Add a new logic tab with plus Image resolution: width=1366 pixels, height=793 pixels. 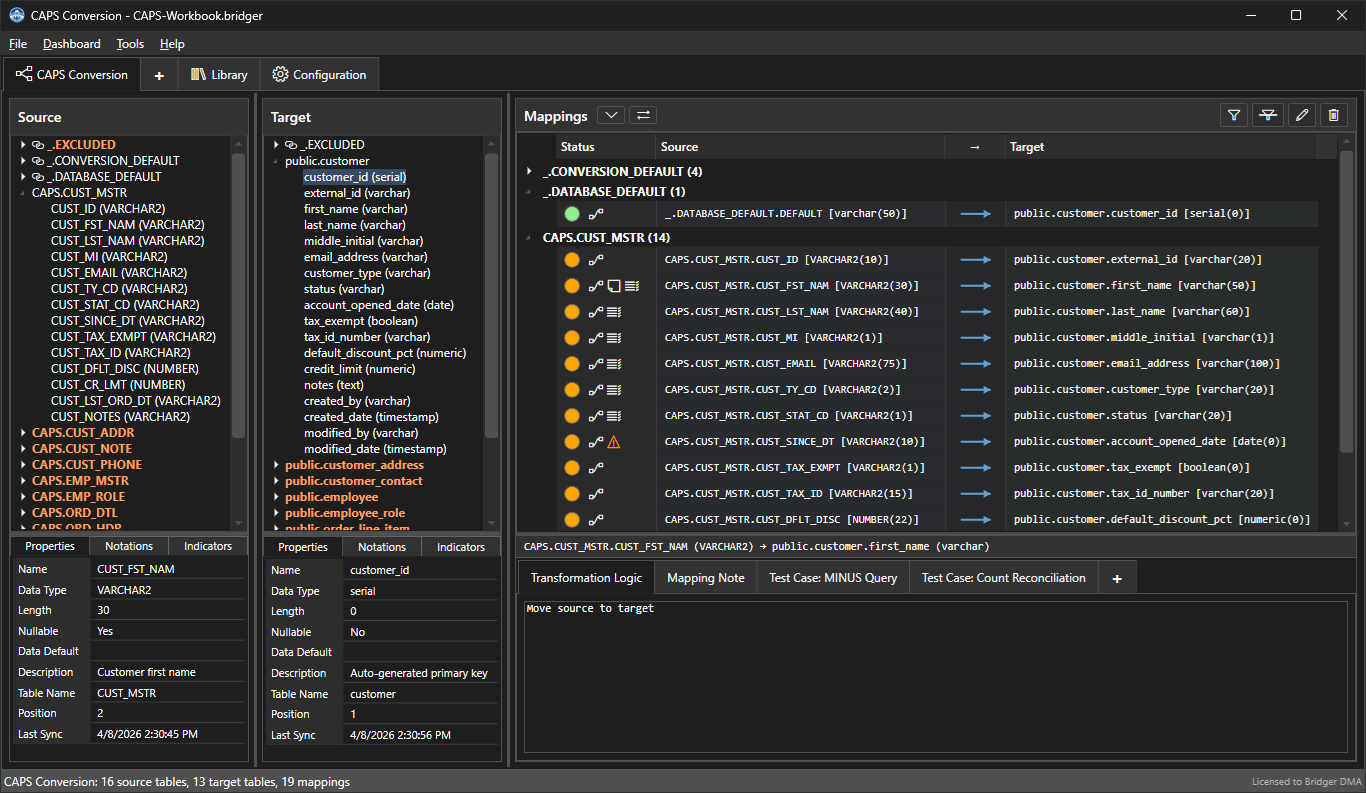[1117, 578]
